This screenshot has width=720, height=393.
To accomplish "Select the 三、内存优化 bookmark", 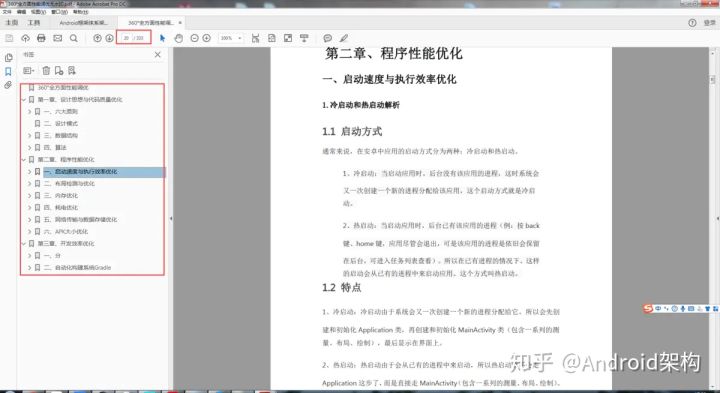I will pyautogui.click(x=61, y=196).
